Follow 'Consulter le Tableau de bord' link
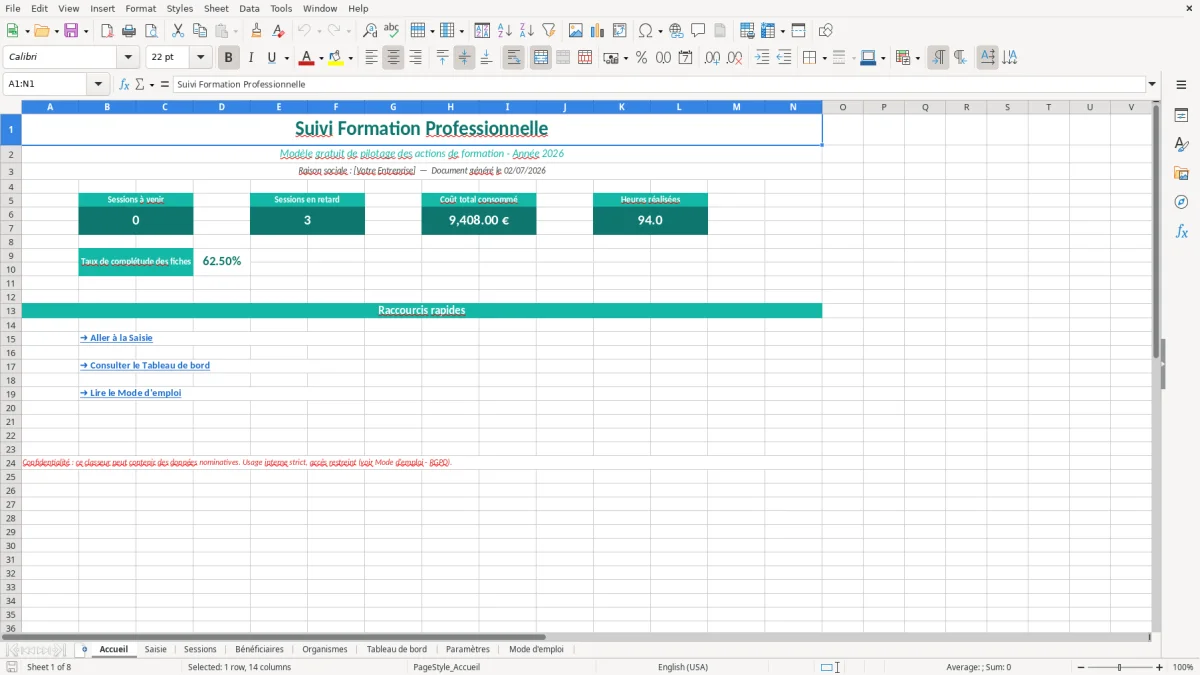 (x=145, y=366)
